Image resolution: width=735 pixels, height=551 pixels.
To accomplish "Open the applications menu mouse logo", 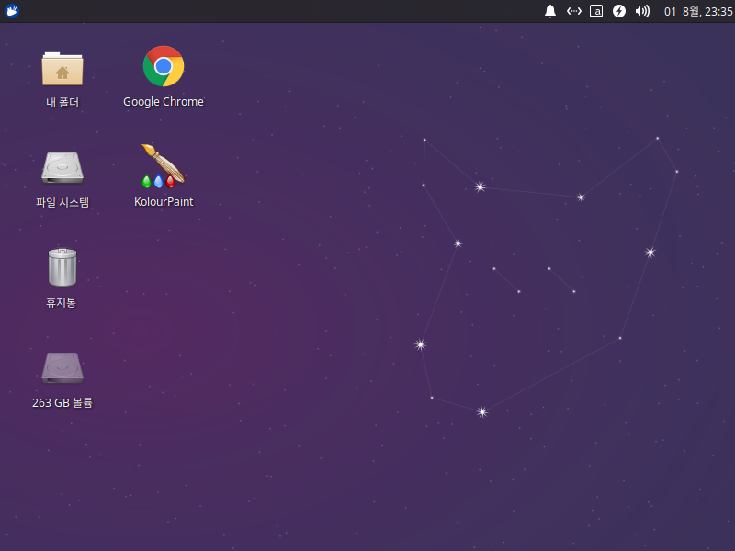I will tap(12, 11).
